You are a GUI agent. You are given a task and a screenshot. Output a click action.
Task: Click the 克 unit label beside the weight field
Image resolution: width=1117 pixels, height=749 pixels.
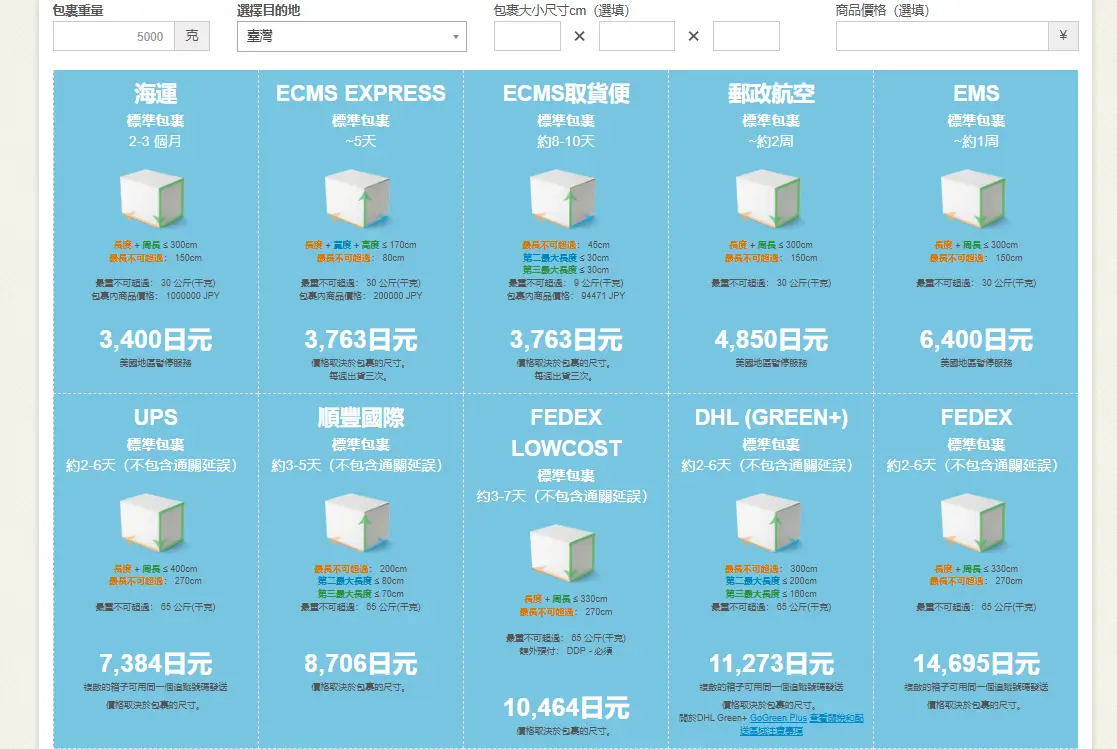pos(192,36)
